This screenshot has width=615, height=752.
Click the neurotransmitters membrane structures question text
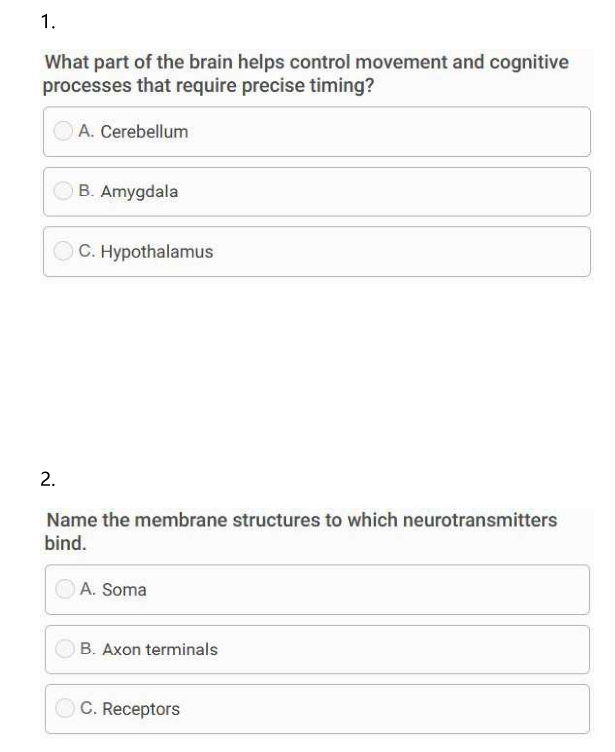point(301,532)
